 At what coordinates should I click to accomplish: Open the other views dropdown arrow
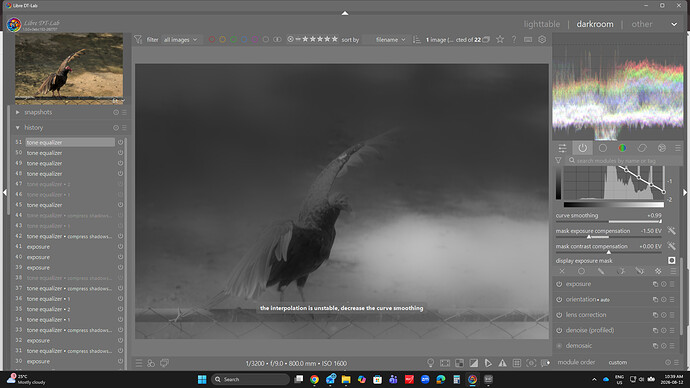coord(674,24)
